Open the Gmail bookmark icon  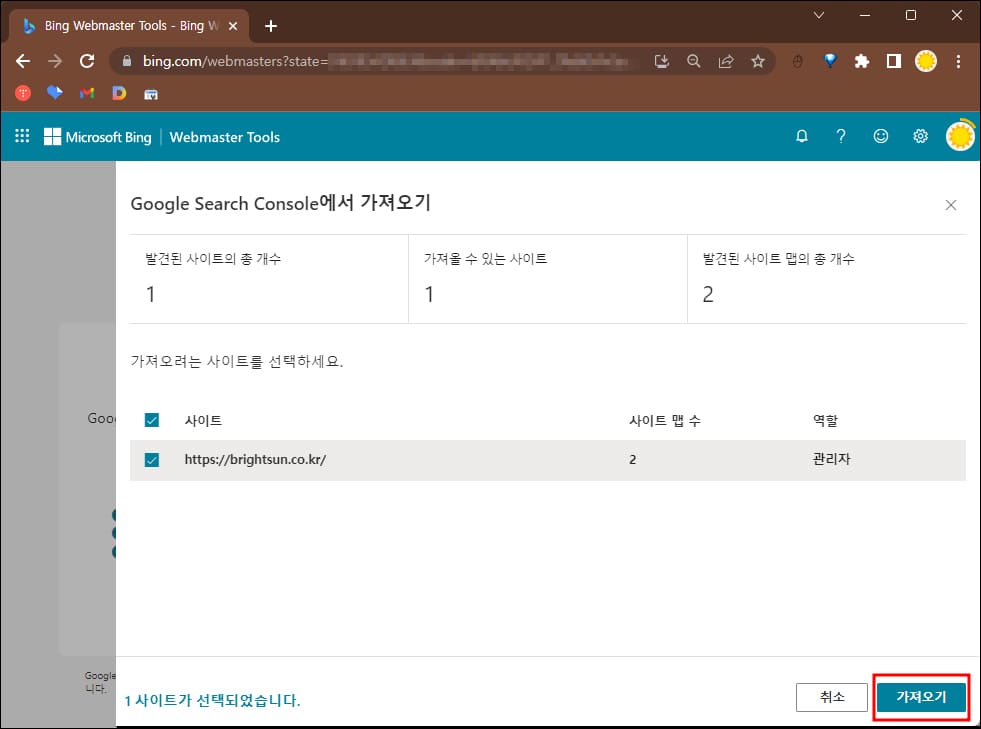(x=87, y=93)
